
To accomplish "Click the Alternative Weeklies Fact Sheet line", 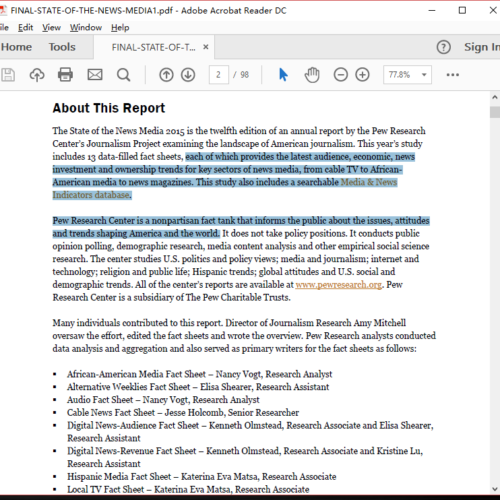I will (x=198, y=387).
